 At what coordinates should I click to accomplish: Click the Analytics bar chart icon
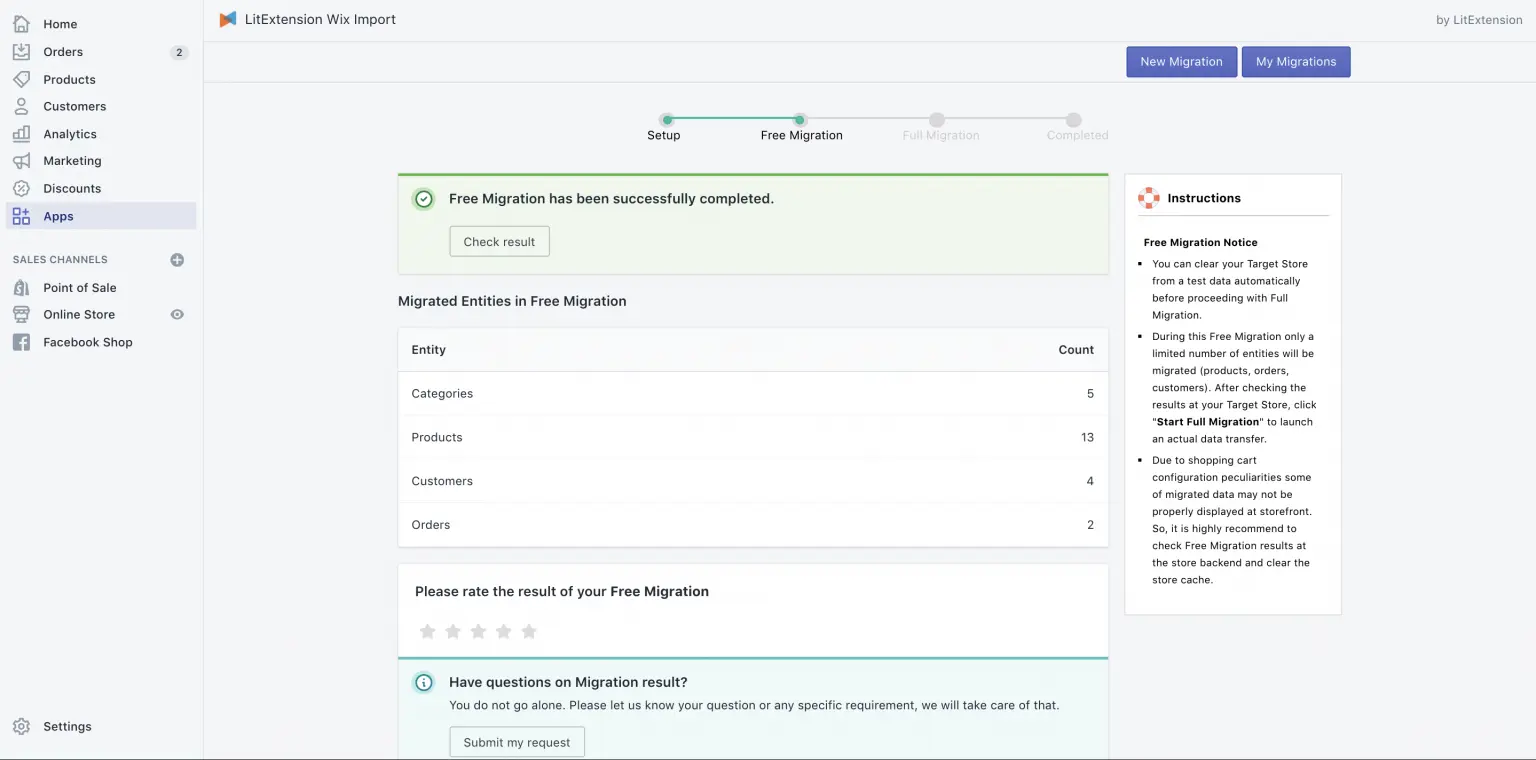click(x=21, y=134)
